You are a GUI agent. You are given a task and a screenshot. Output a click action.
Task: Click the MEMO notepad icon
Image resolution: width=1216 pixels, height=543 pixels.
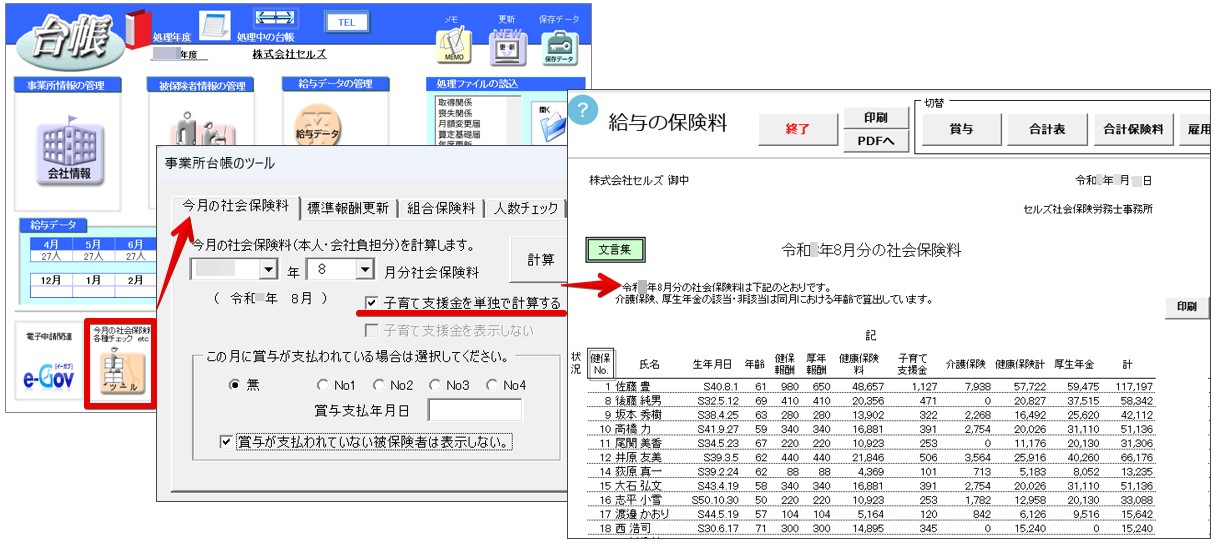452,47
